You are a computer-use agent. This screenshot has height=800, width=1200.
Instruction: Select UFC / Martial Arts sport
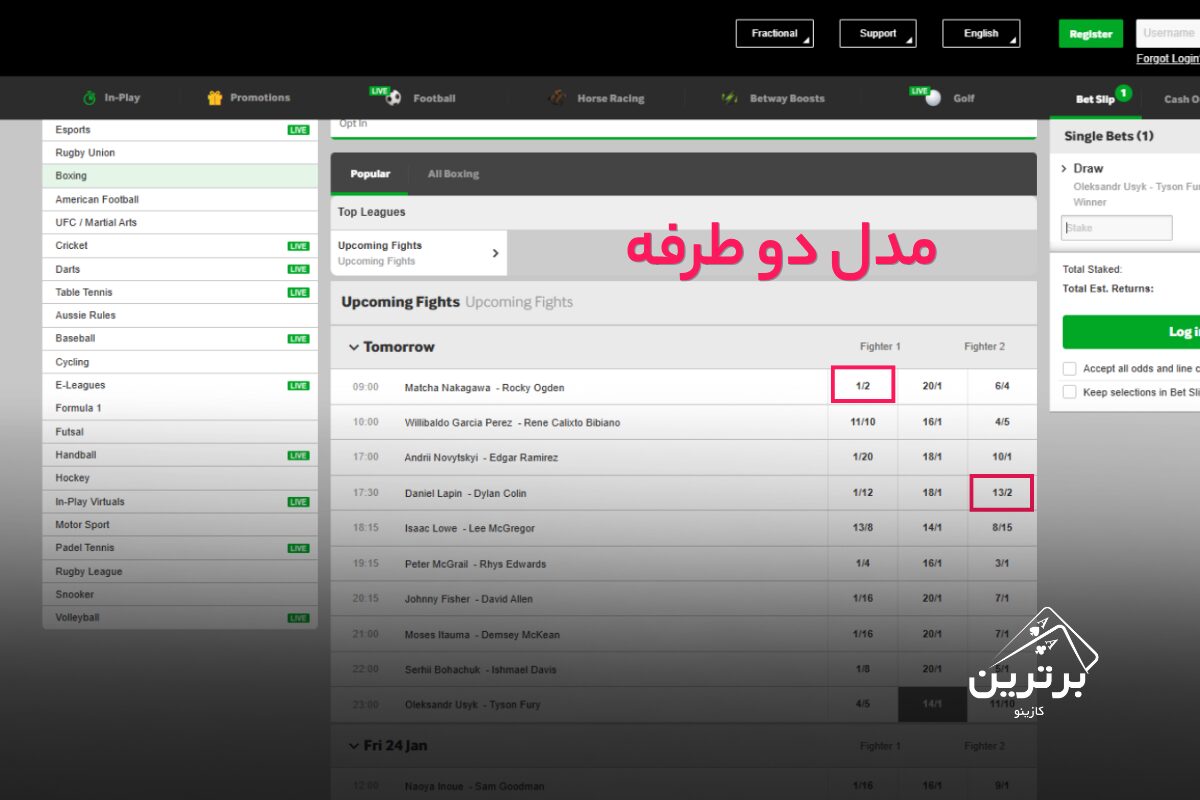pyautogui.click(x=180, y=223)
